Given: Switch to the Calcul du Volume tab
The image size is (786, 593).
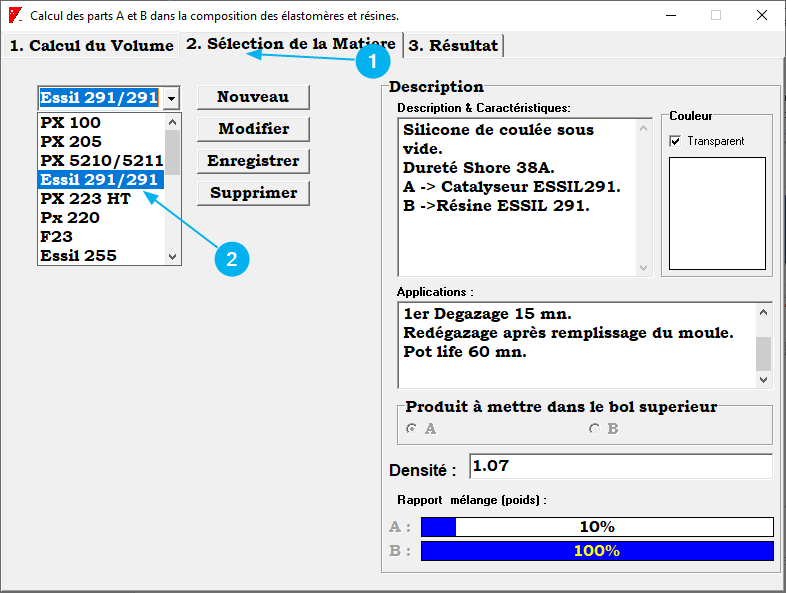Looking at the screenshot, I should [91, 46].
